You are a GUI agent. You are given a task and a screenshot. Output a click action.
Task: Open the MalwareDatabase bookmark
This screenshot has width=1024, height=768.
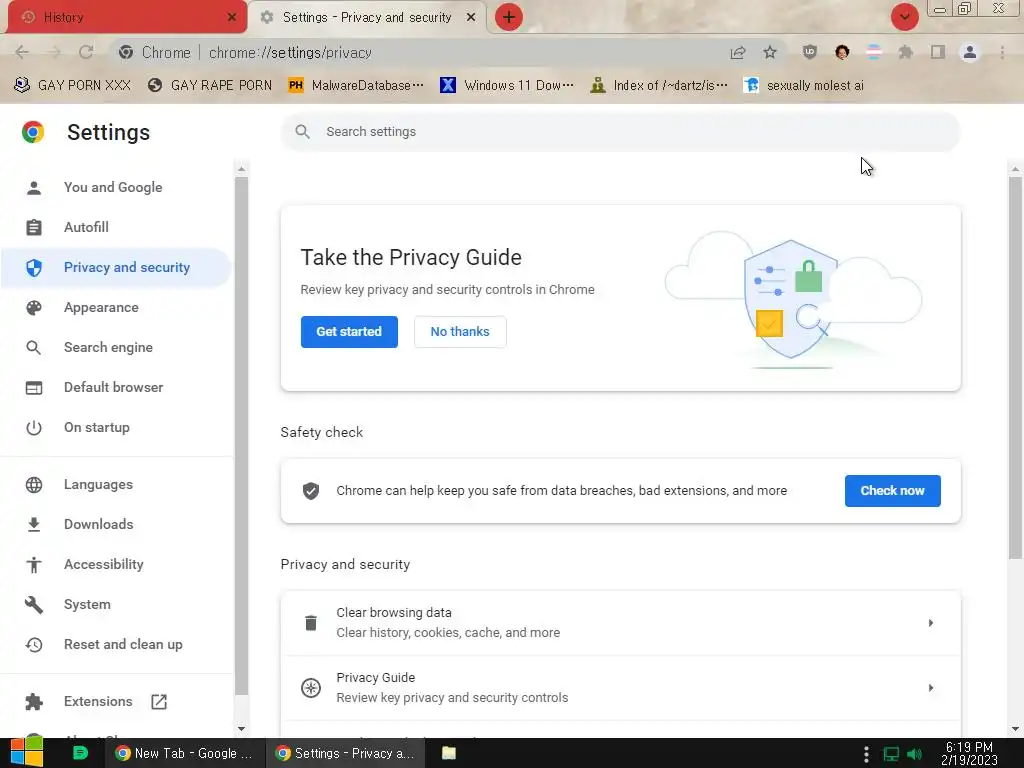356,86
